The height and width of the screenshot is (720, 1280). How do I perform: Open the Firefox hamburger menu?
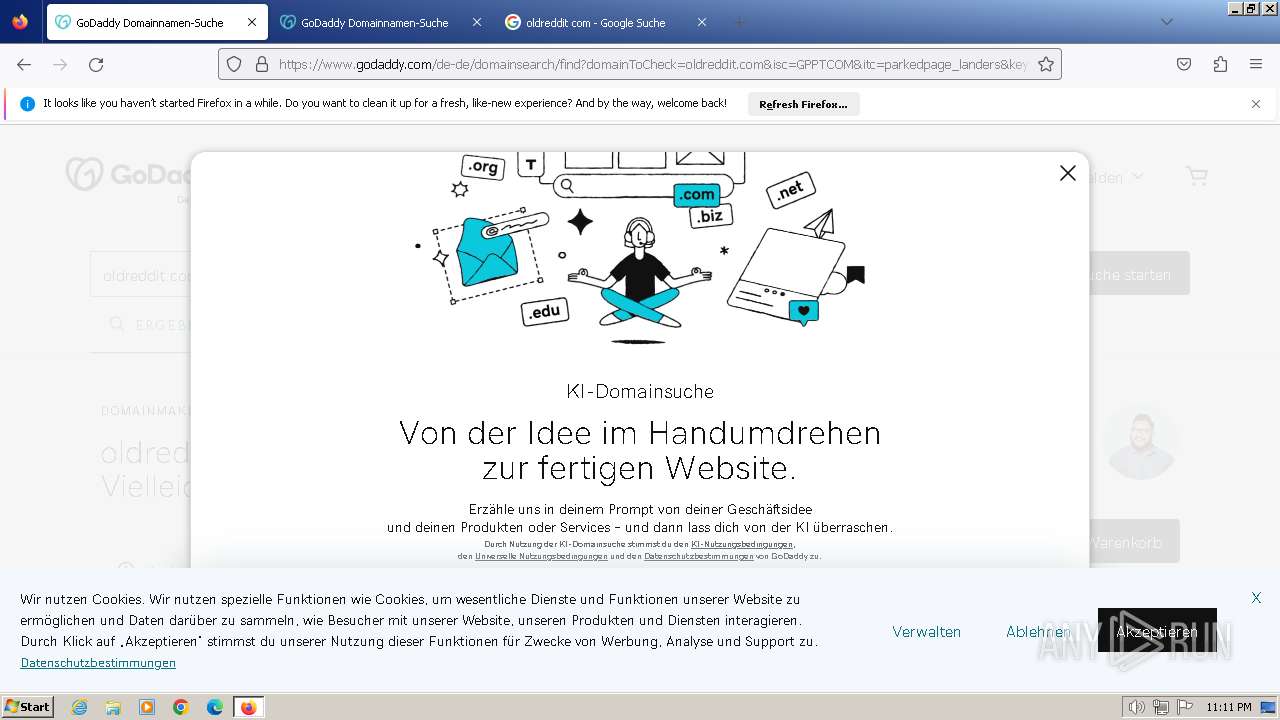[1256, 64]
